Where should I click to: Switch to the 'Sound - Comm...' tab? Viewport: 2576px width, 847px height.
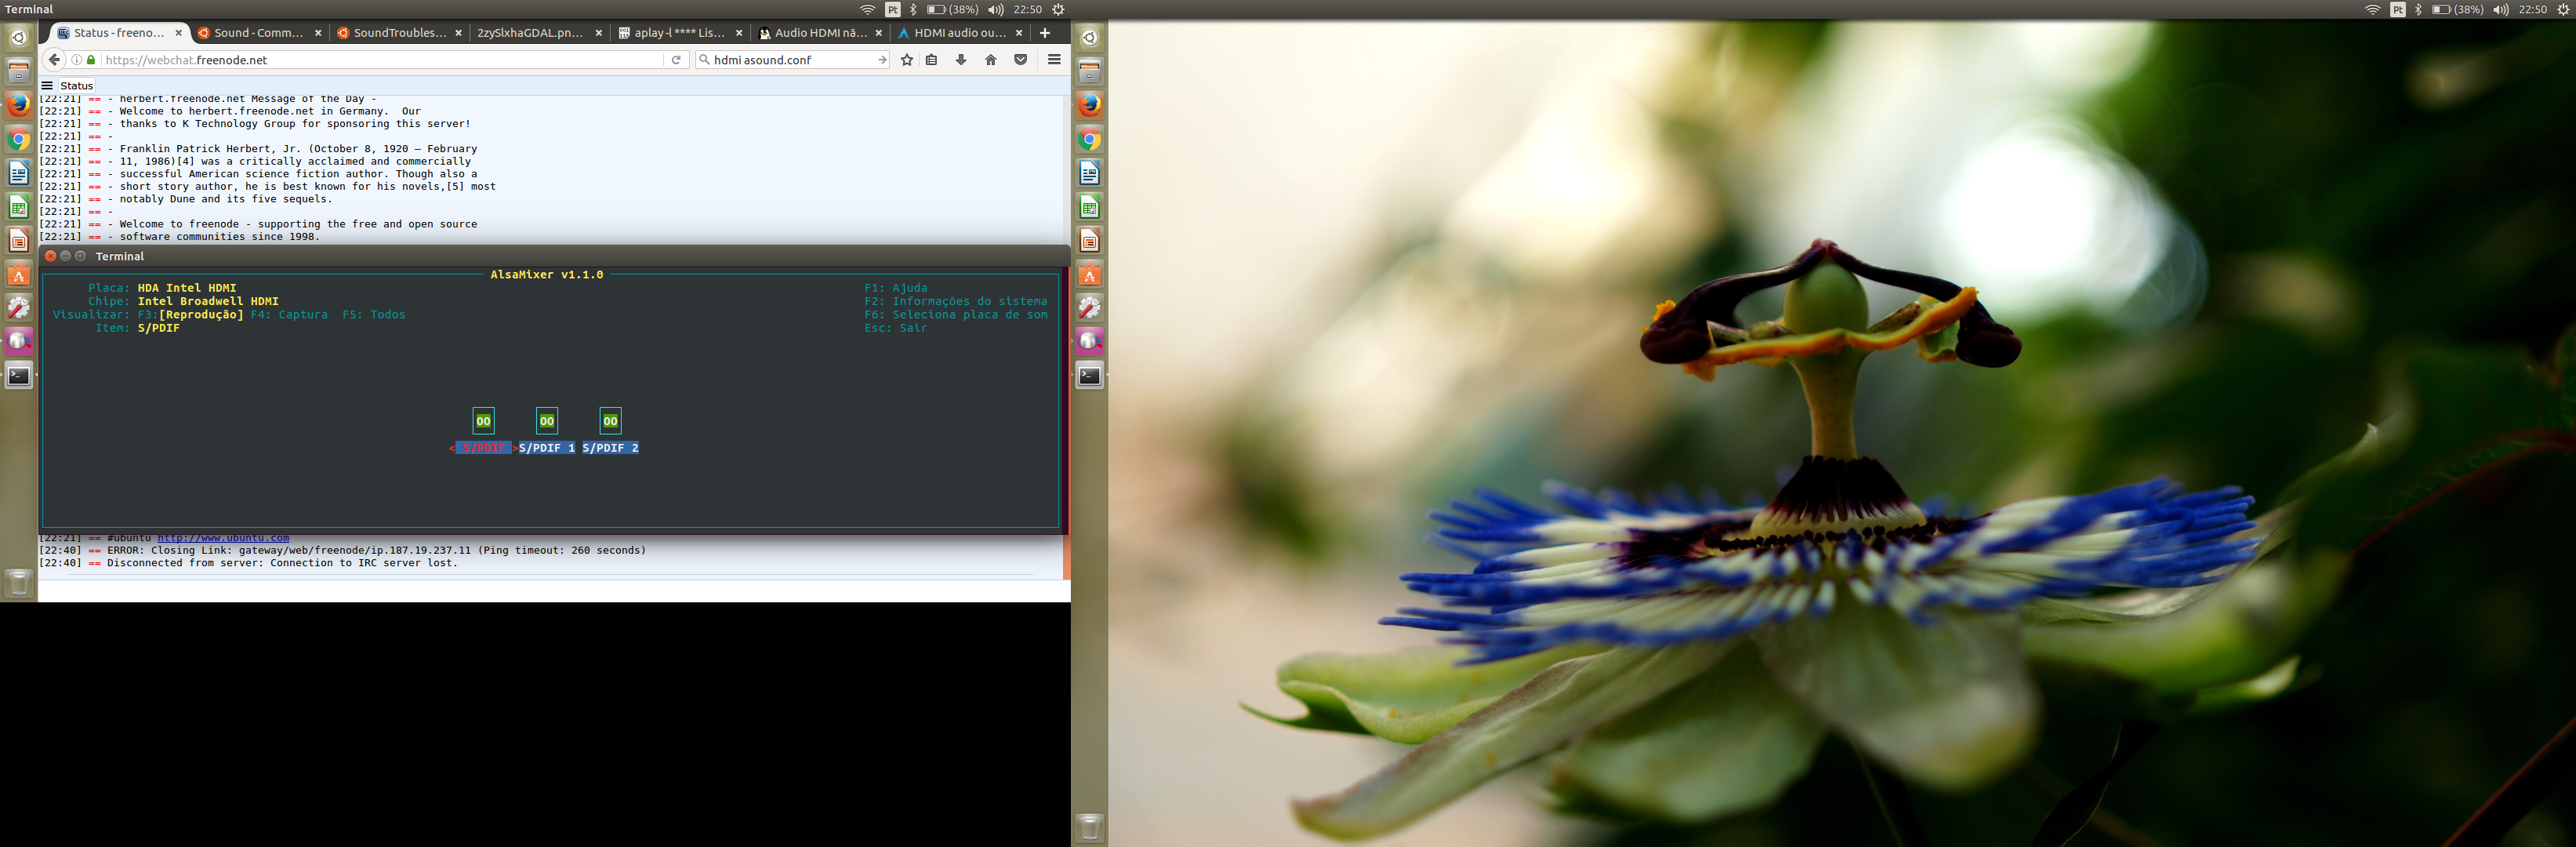[258, 33]
